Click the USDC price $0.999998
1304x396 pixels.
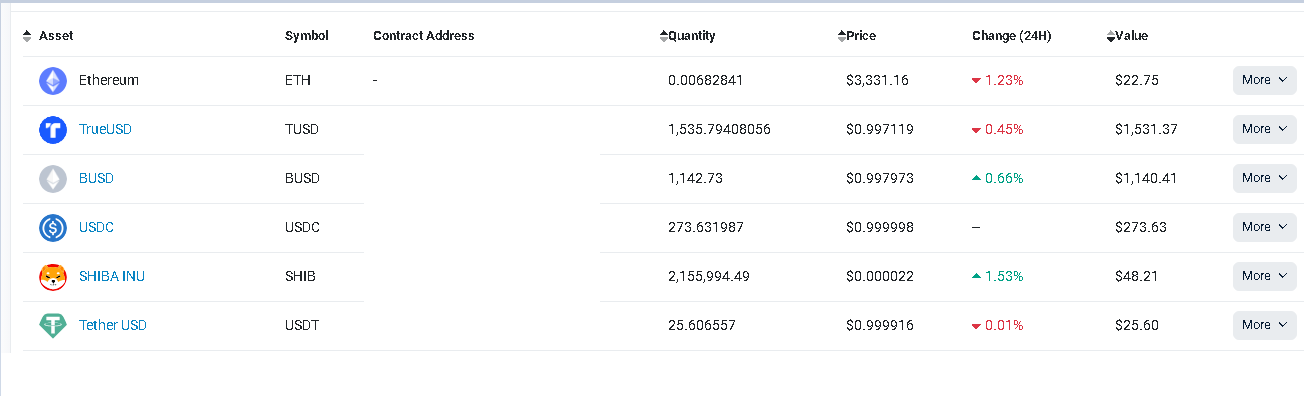[880, 227]
